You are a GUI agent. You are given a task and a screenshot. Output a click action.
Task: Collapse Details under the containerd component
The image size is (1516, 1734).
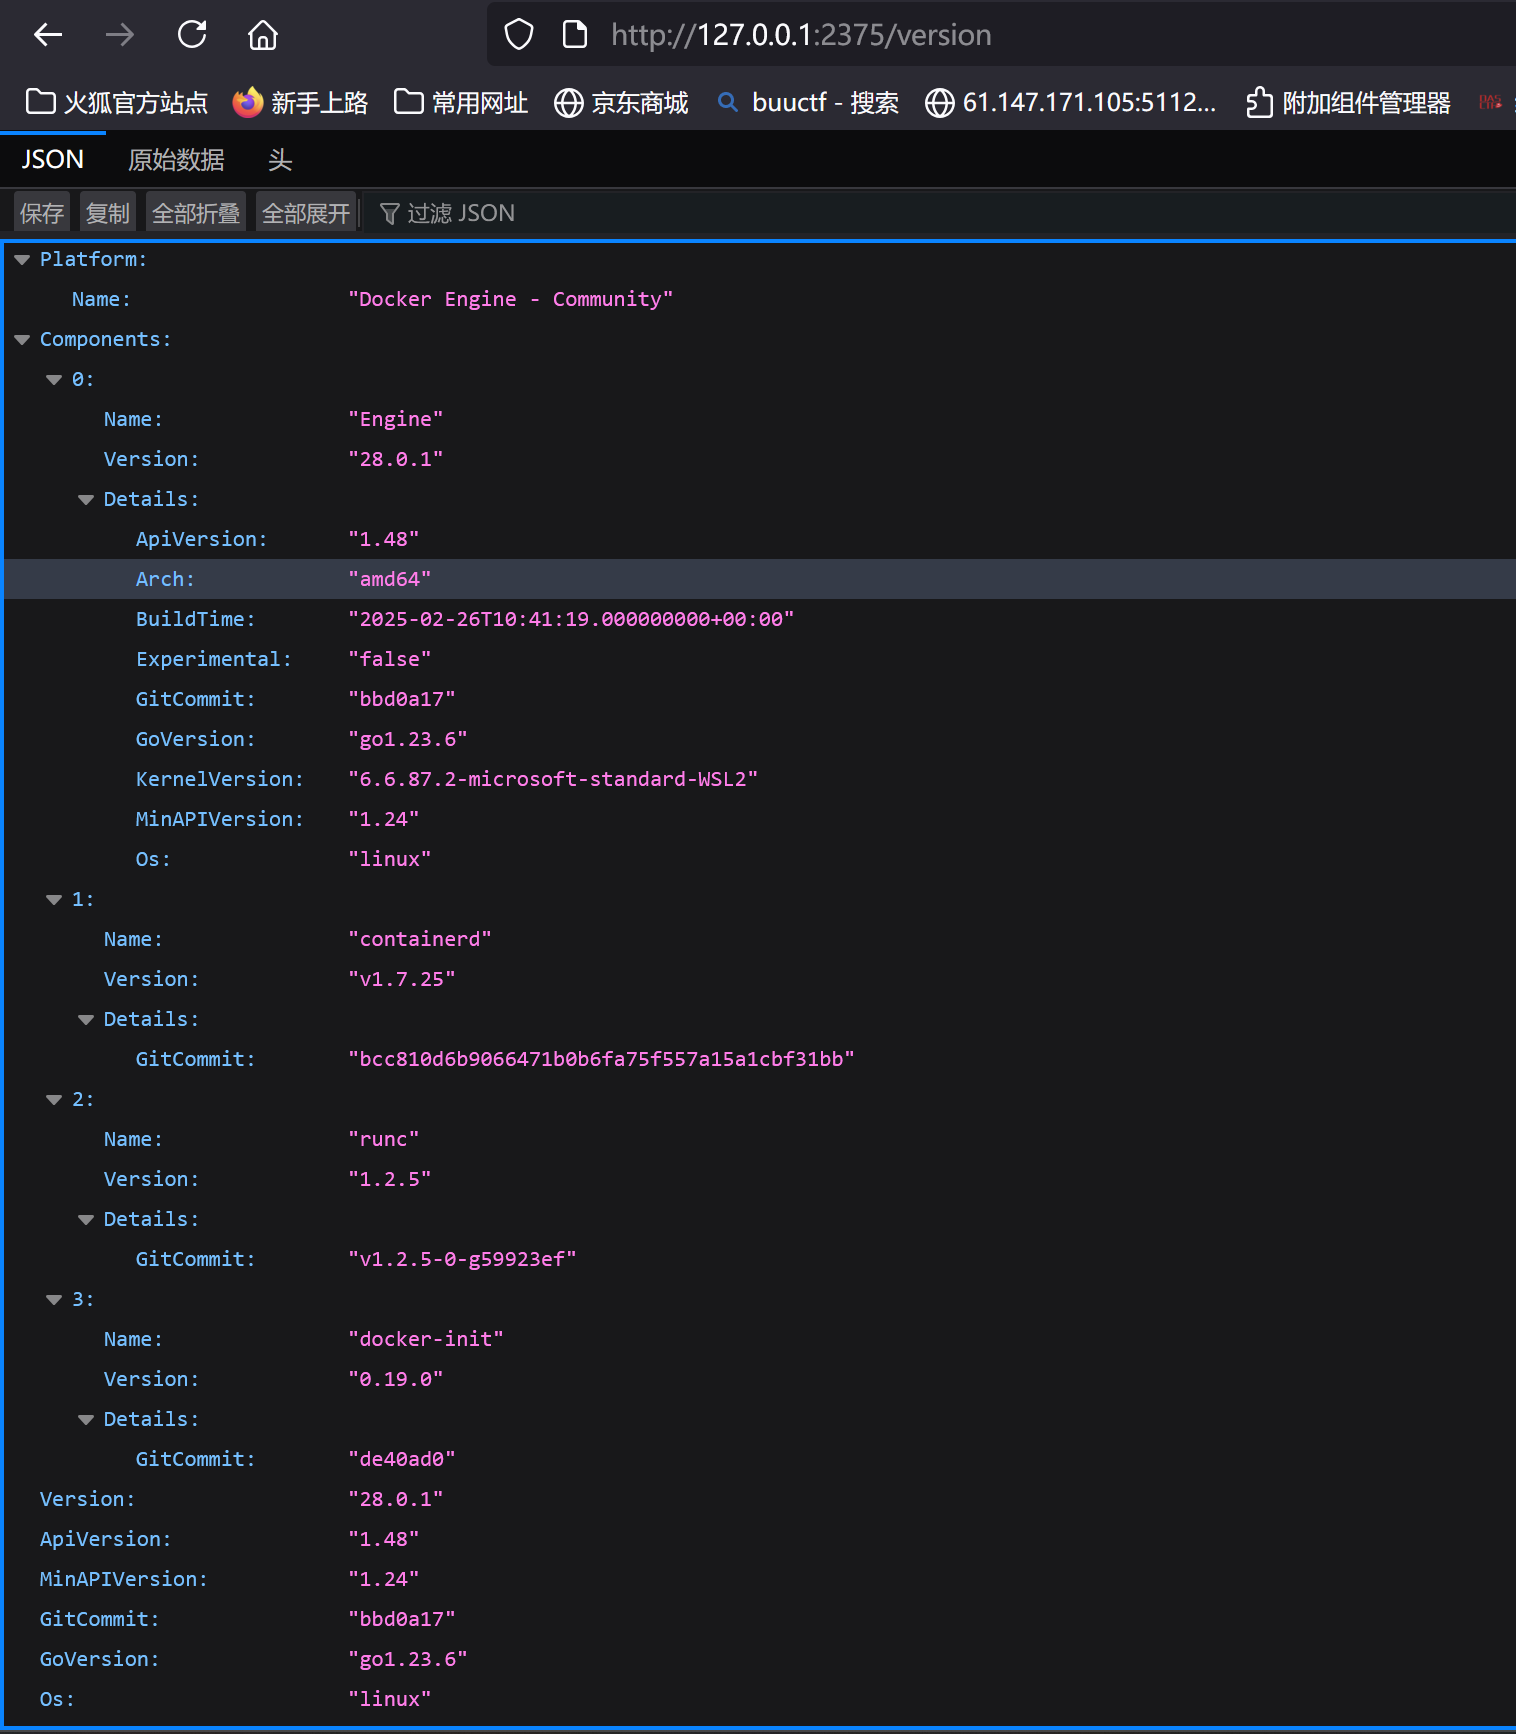coord(86,1020)
